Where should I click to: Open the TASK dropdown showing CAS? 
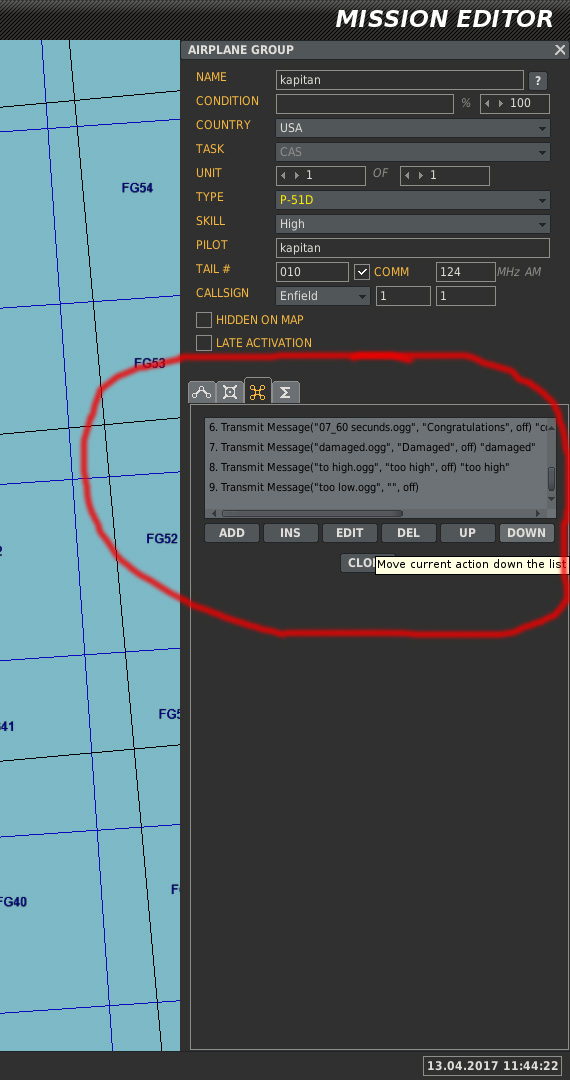[x=413, y=152]
